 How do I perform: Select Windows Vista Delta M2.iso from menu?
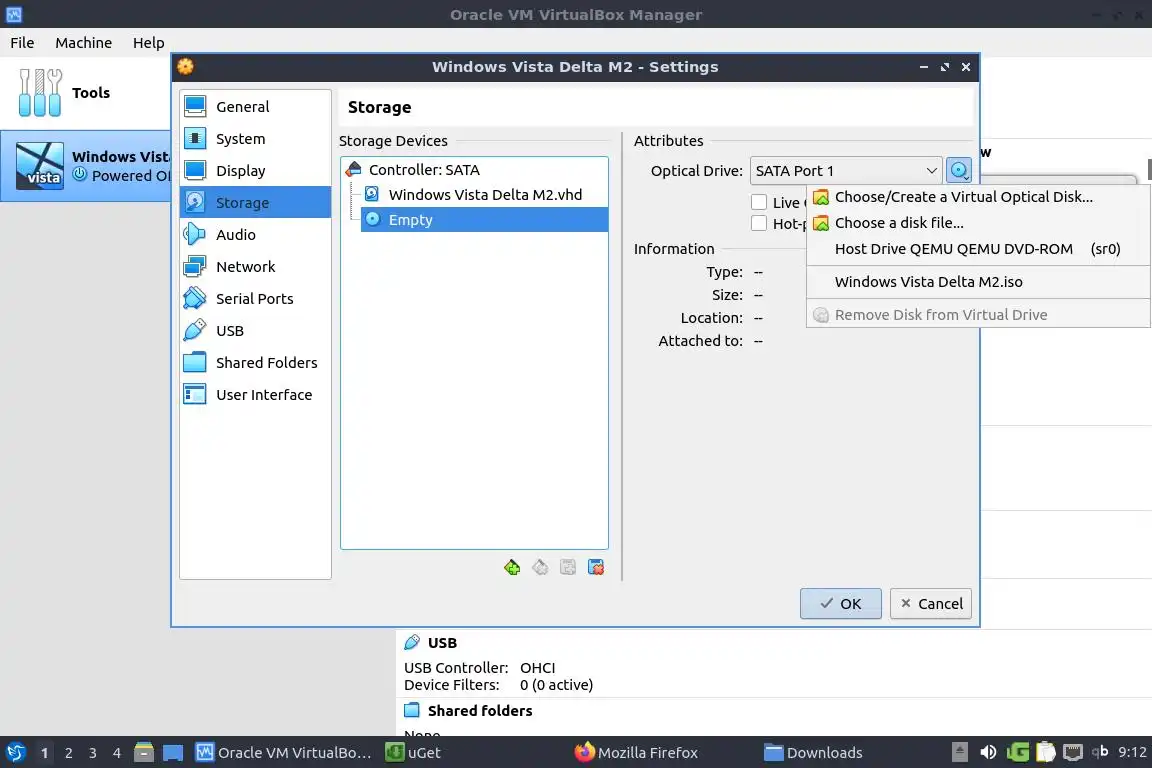(x=978, y=281)
